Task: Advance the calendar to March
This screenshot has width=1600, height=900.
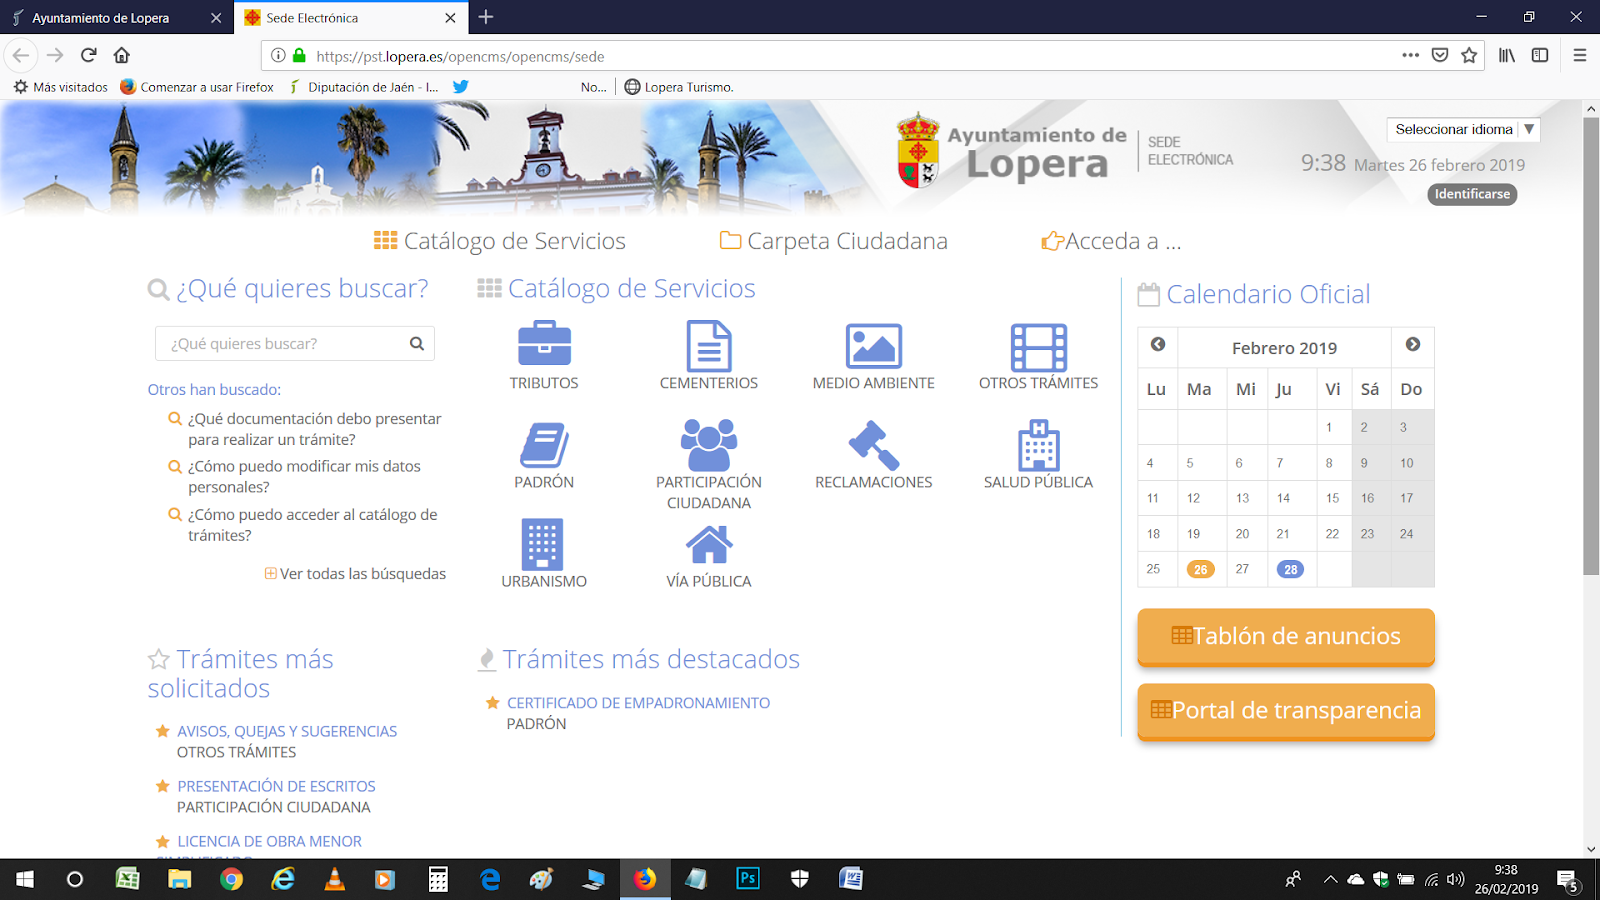Action: click(1412, 344)
